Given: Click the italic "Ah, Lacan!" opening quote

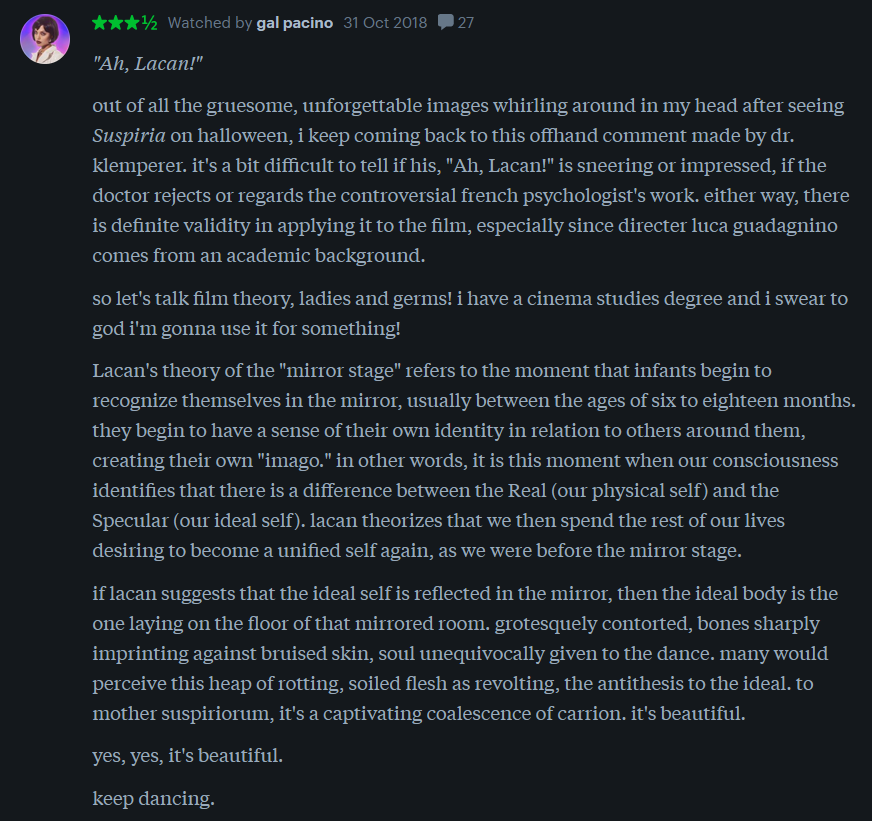Looking at the screenshot, I should pos(148,63).
